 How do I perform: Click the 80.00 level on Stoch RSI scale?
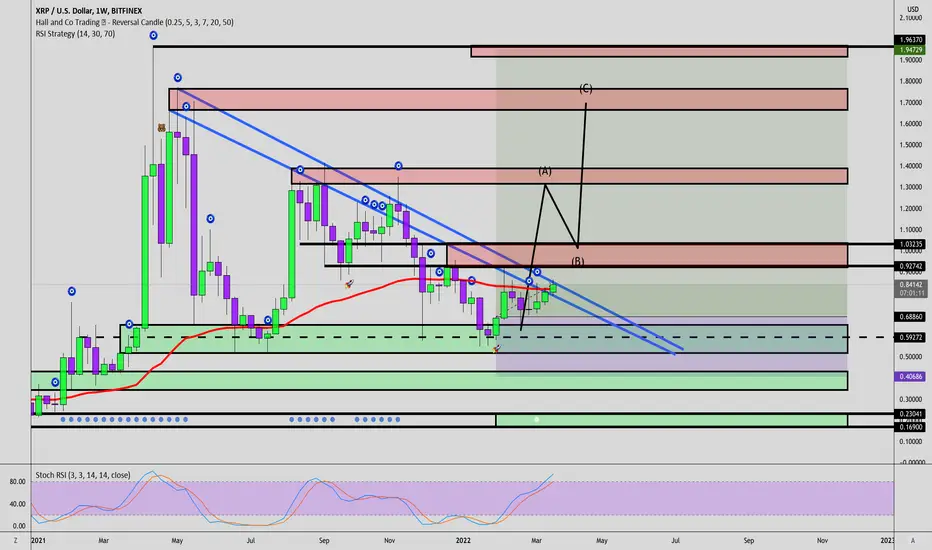pyautogui.click(x=17, y=482)
